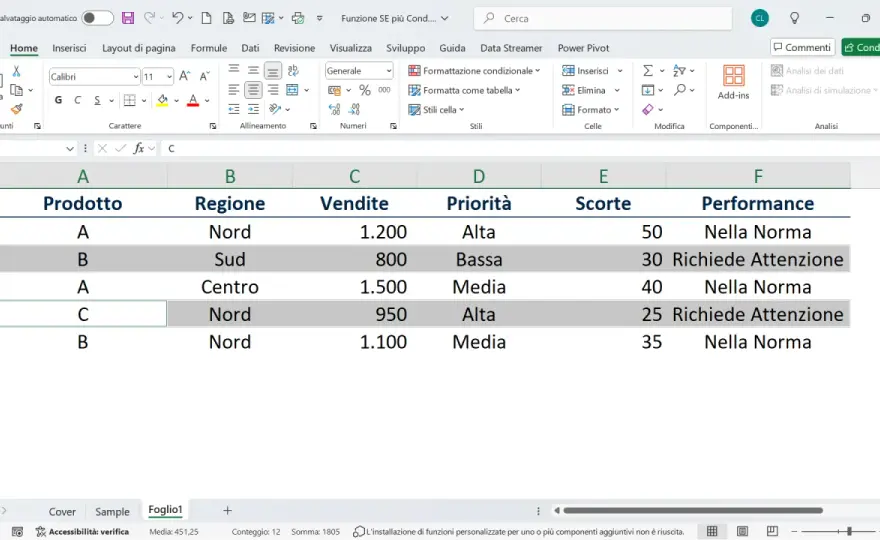Click the Power Pivot tab
The image size is (880, 540).
click(x=583, y=48)
